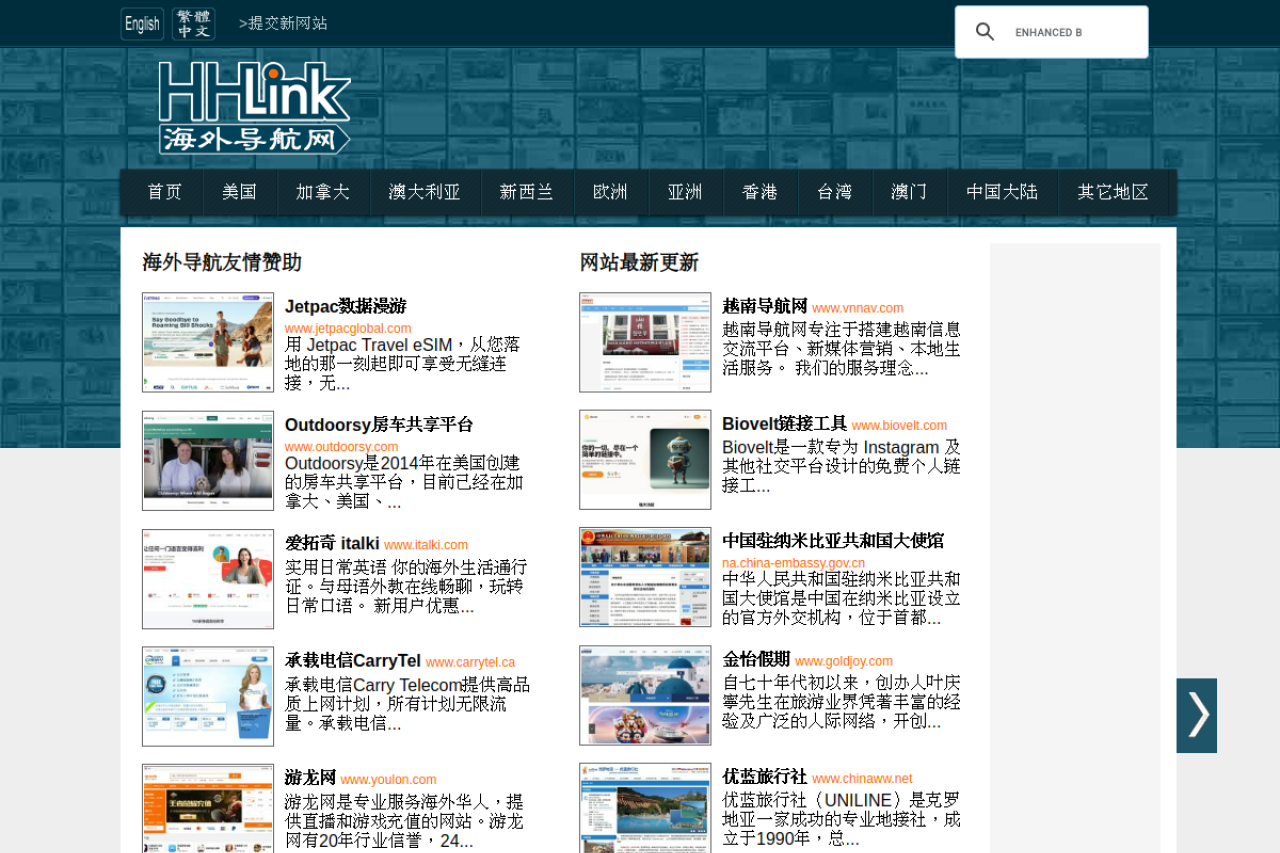The width and height of the screenshot is (1280, 853).
Task: Switch language to English
Action: (142, 24)
